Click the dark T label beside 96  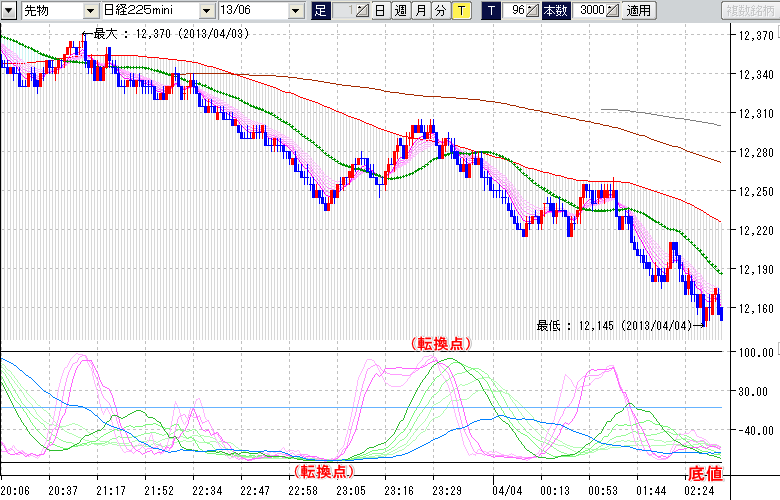[490, 11]
